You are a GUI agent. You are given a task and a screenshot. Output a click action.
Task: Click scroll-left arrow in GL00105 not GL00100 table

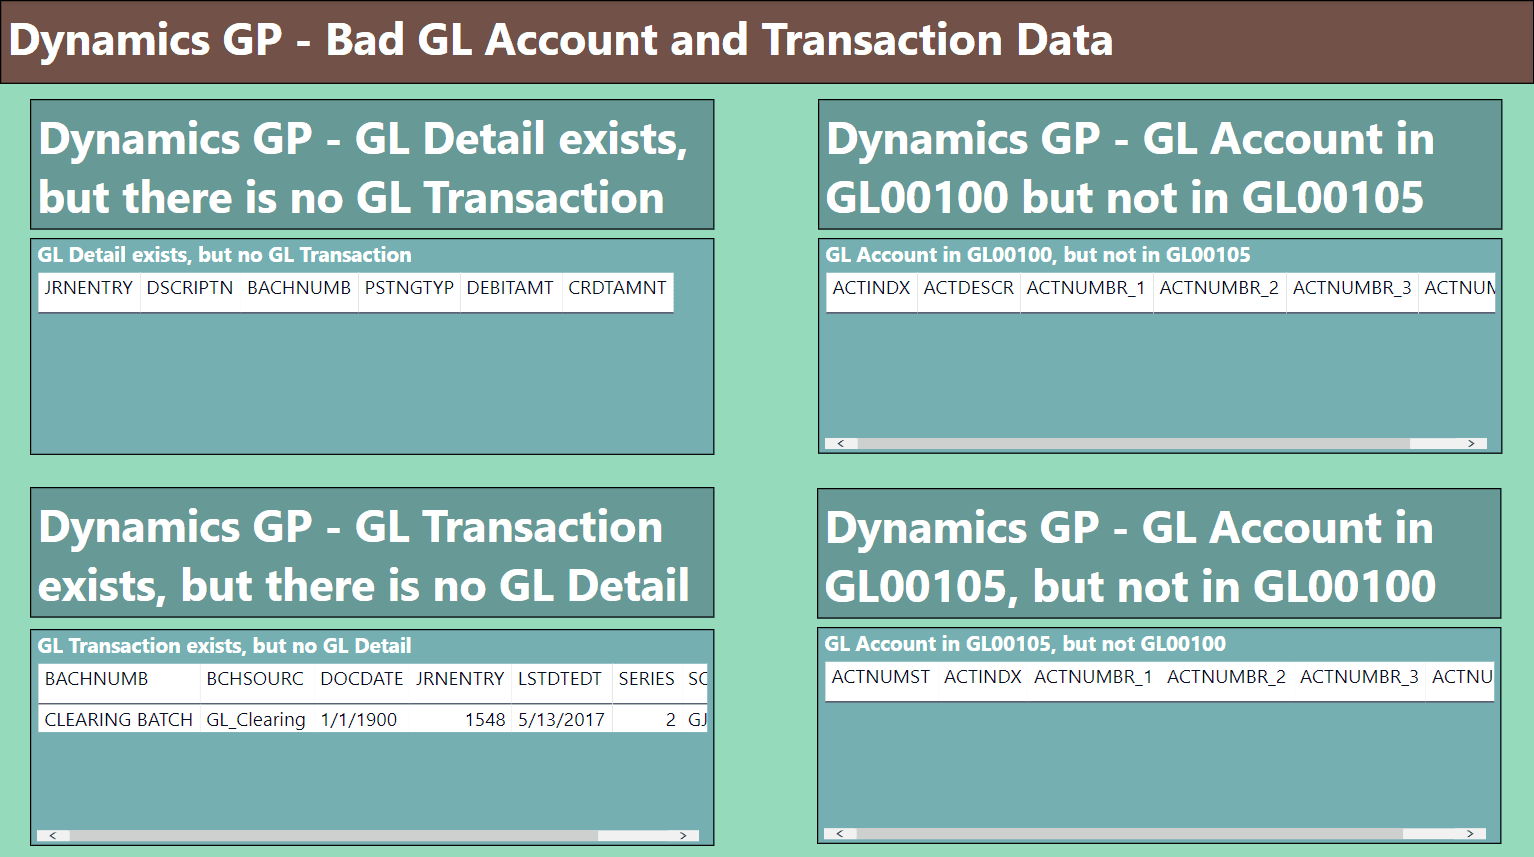click(839, 833)
